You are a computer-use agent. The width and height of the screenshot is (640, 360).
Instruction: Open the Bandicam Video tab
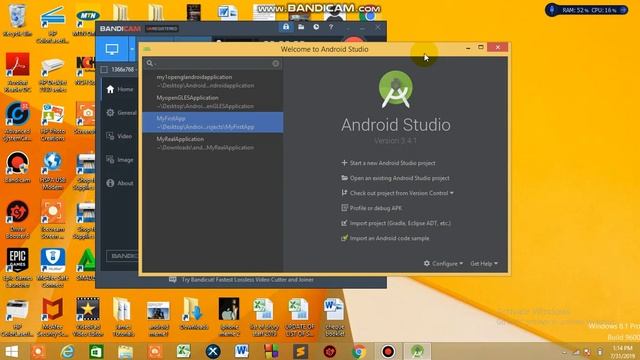coord(120,136)
